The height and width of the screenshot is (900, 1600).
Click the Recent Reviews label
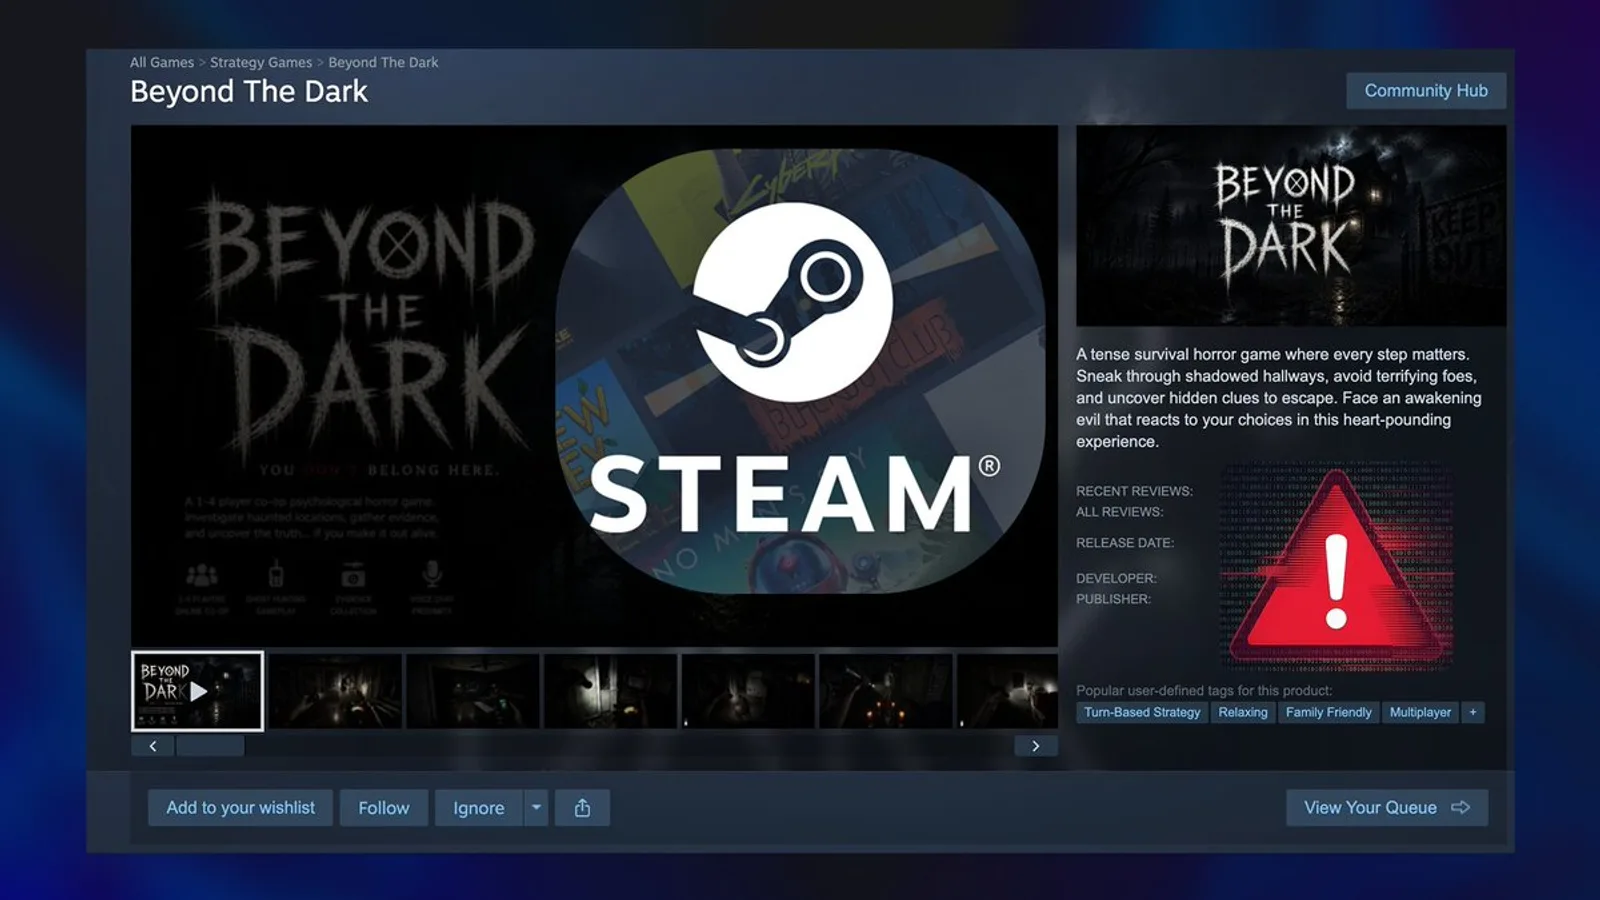(1134, 491)
